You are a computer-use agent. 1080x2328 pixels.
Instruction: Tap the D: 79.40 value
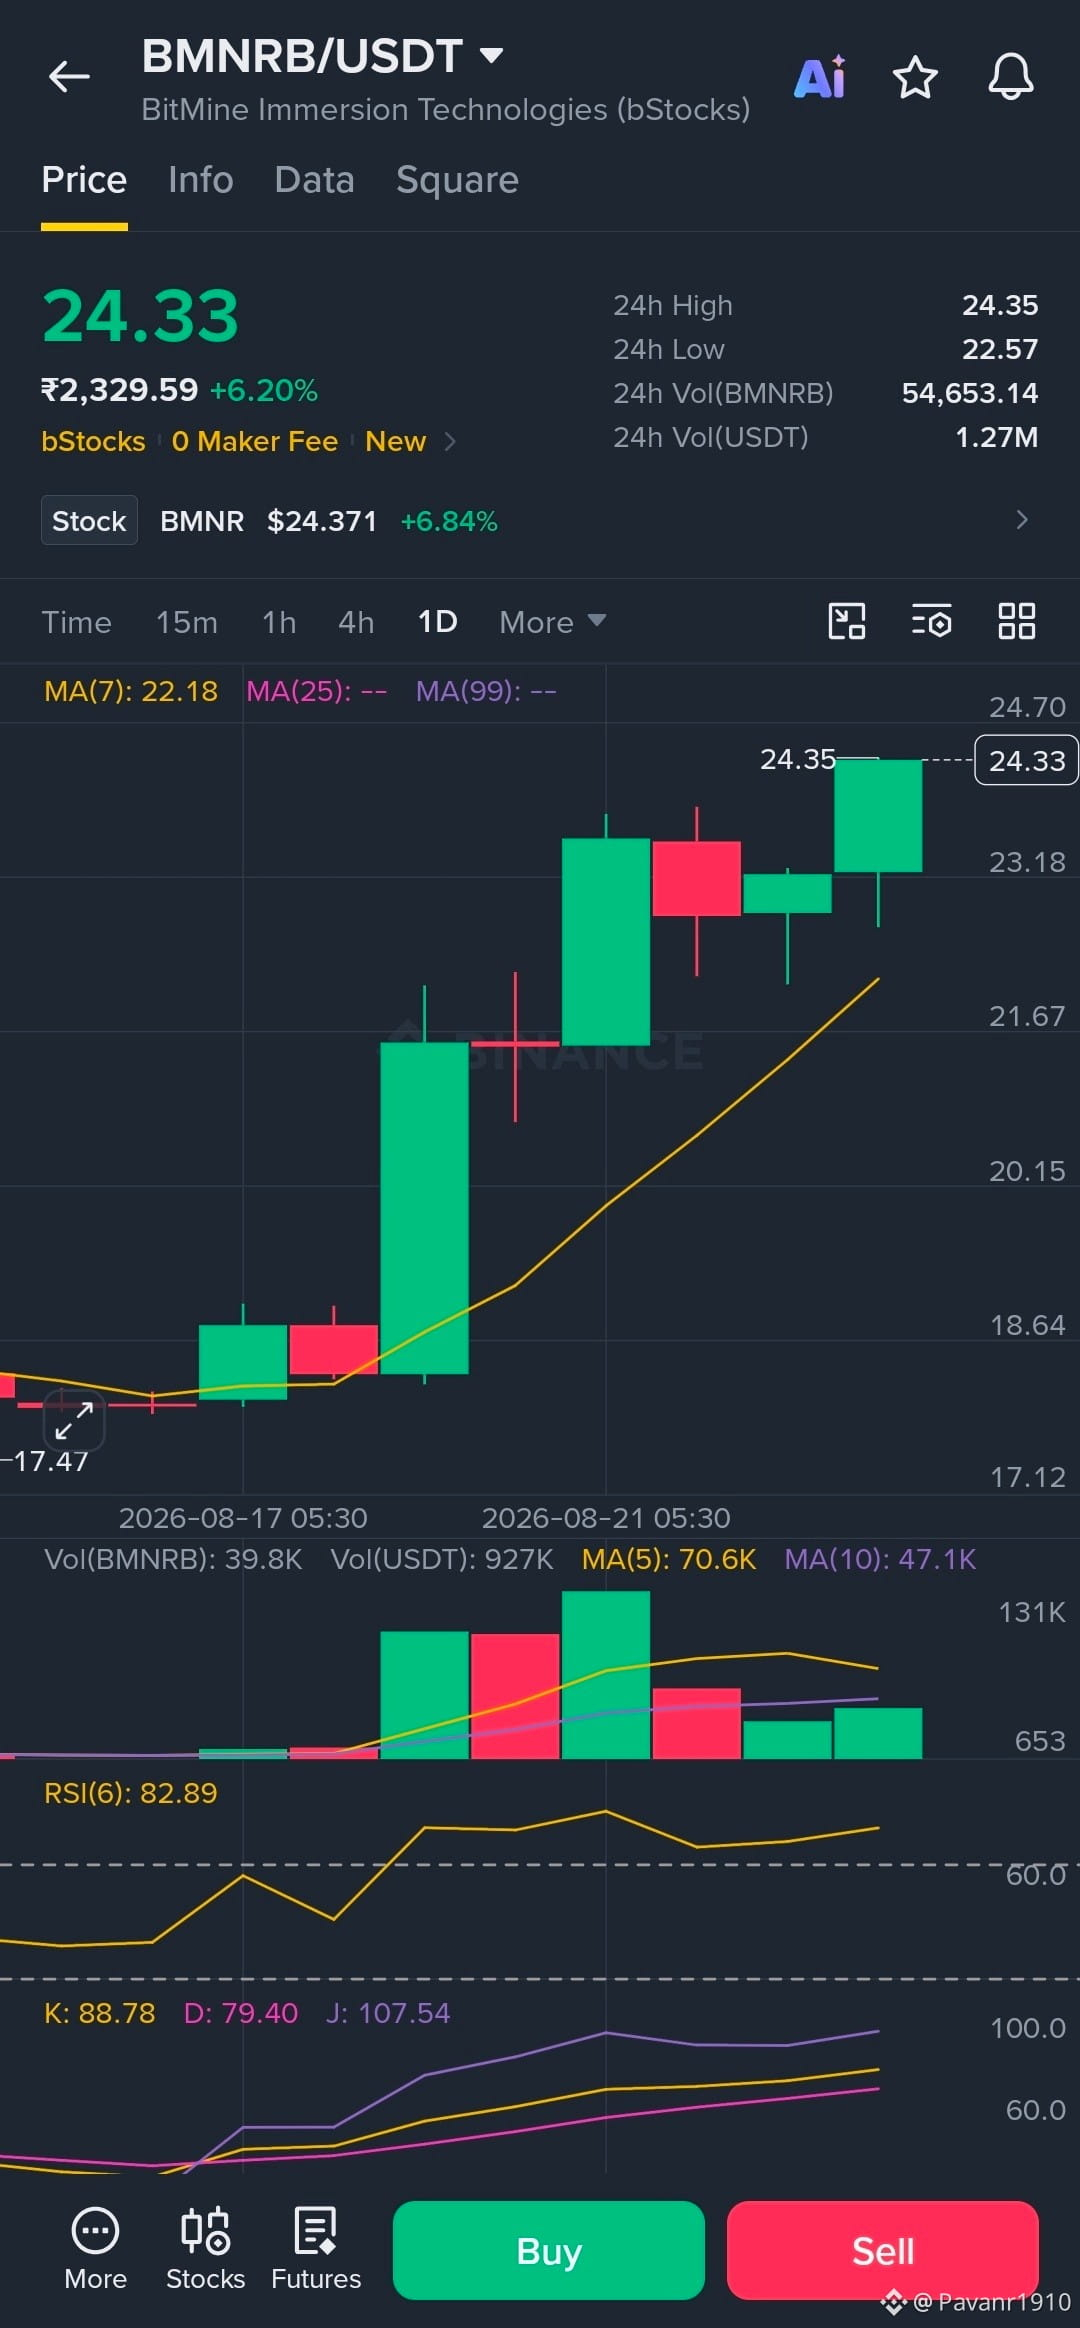(241, 2013)
